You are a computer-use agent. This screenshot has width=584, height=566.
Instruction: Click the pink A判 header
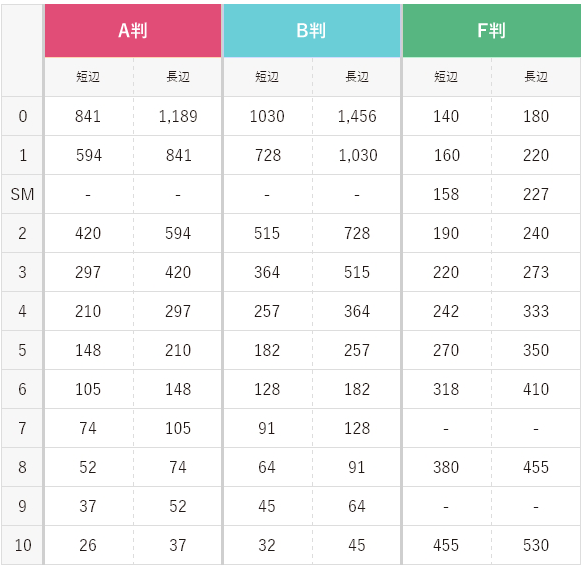(133, 31)
